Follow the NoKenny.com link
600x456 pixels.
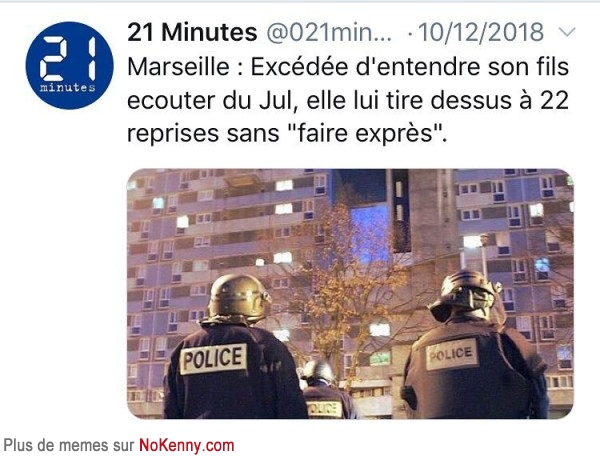(x=186, y=446)
